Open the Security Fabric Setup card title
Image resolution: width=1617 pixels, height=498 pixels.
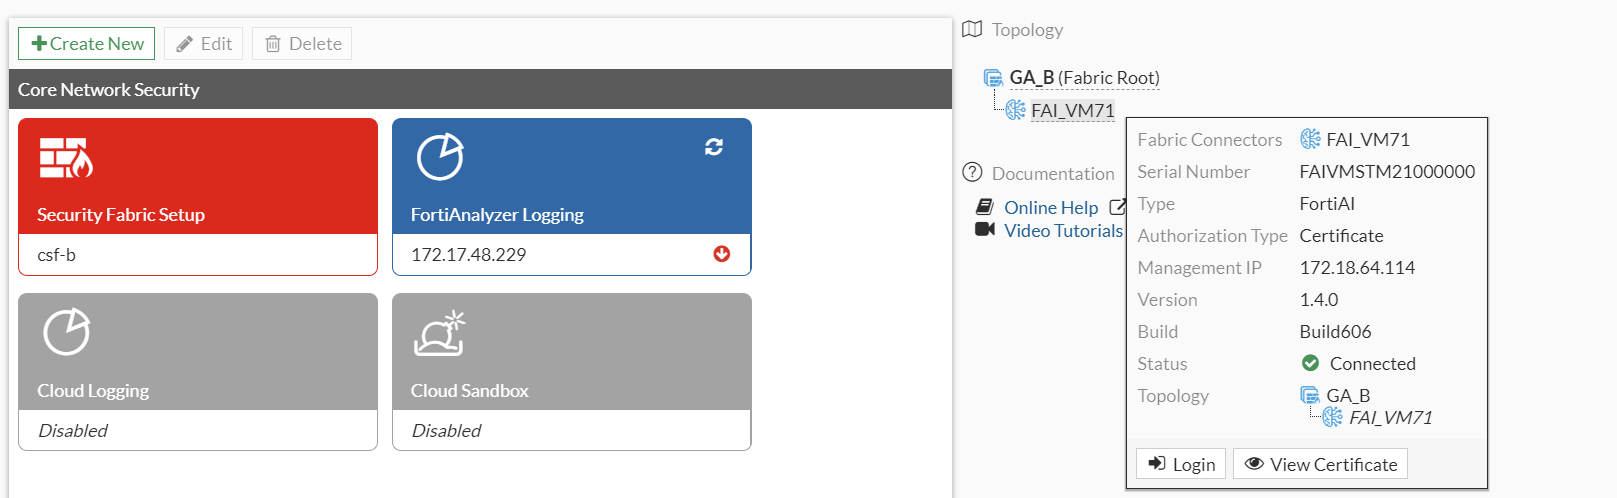coord(121,214)
